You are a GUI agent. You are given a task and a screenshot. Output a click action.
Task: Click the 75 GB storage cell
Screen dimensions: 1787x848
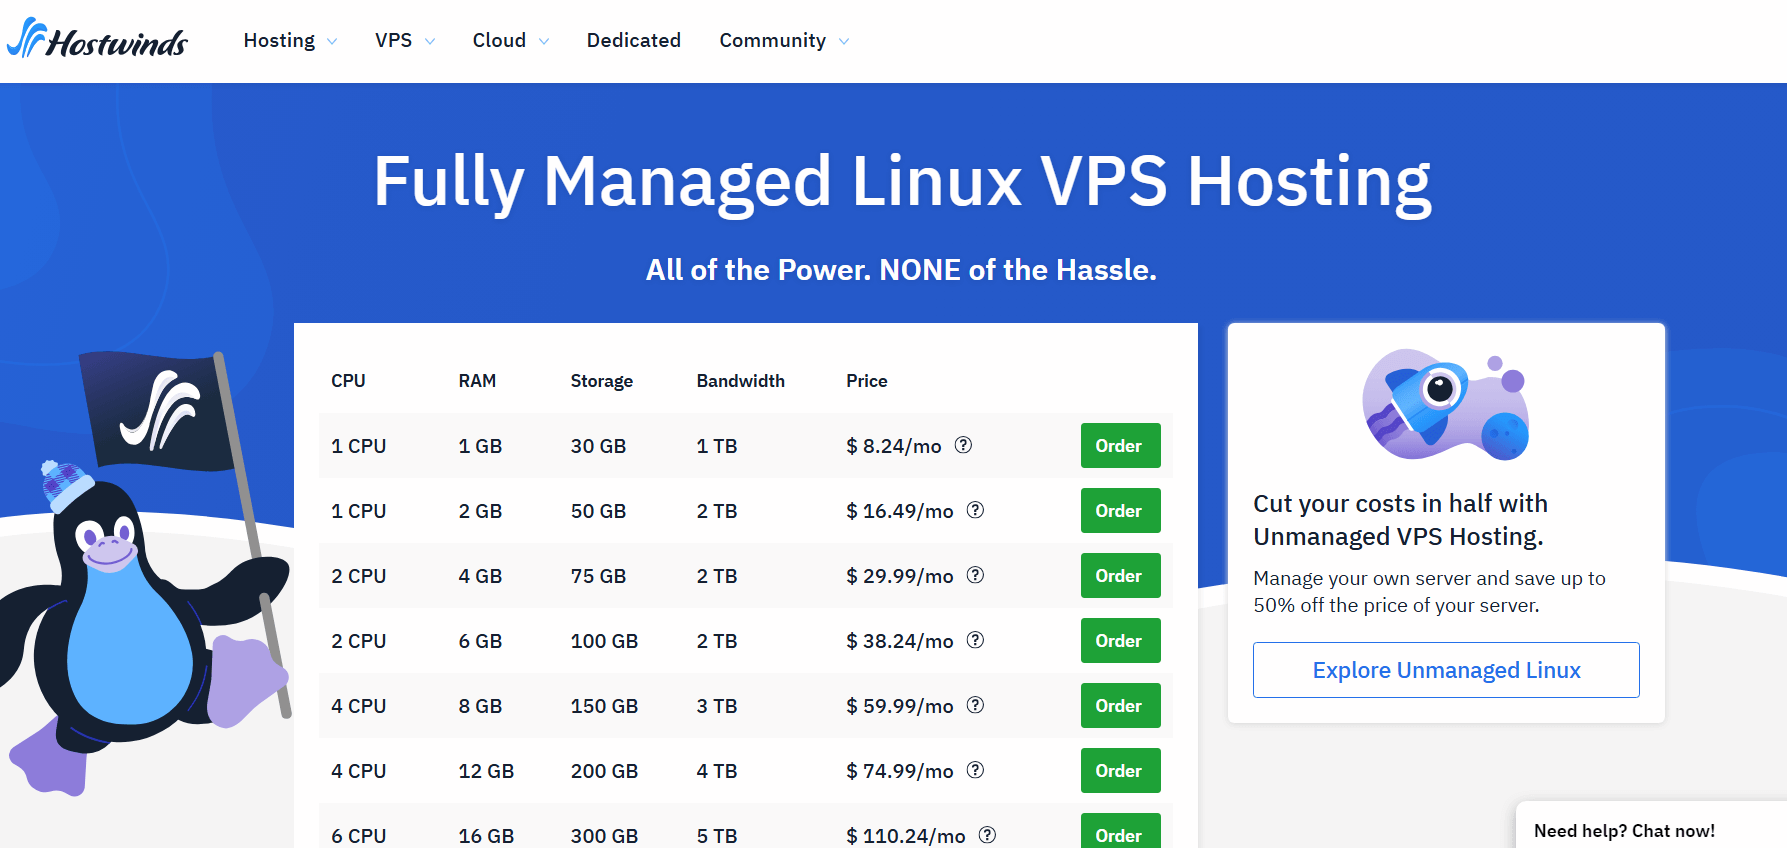598,576
